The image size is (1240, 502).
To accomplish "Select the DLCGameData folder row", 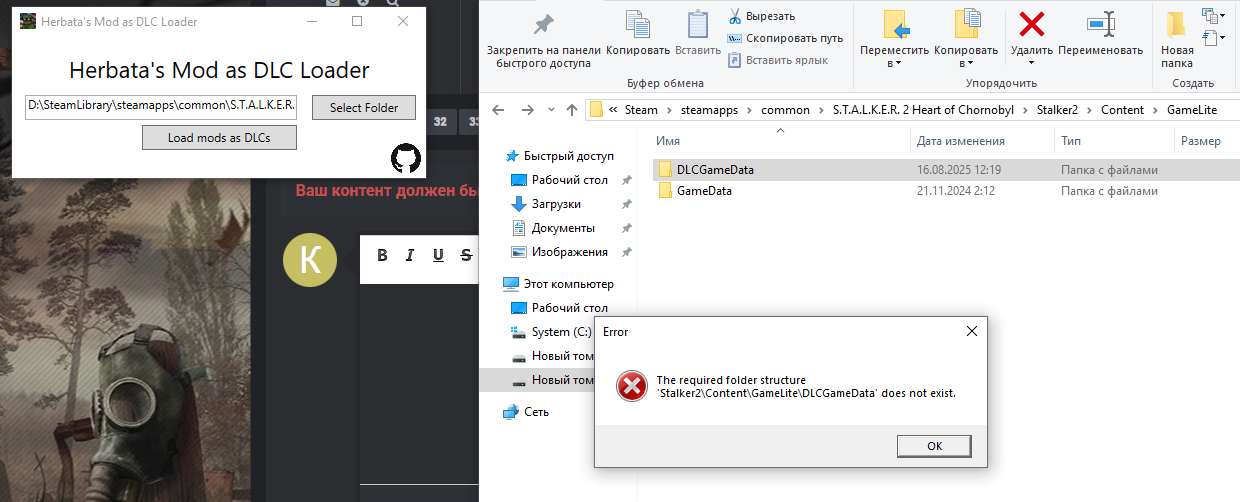I will 946,170.
